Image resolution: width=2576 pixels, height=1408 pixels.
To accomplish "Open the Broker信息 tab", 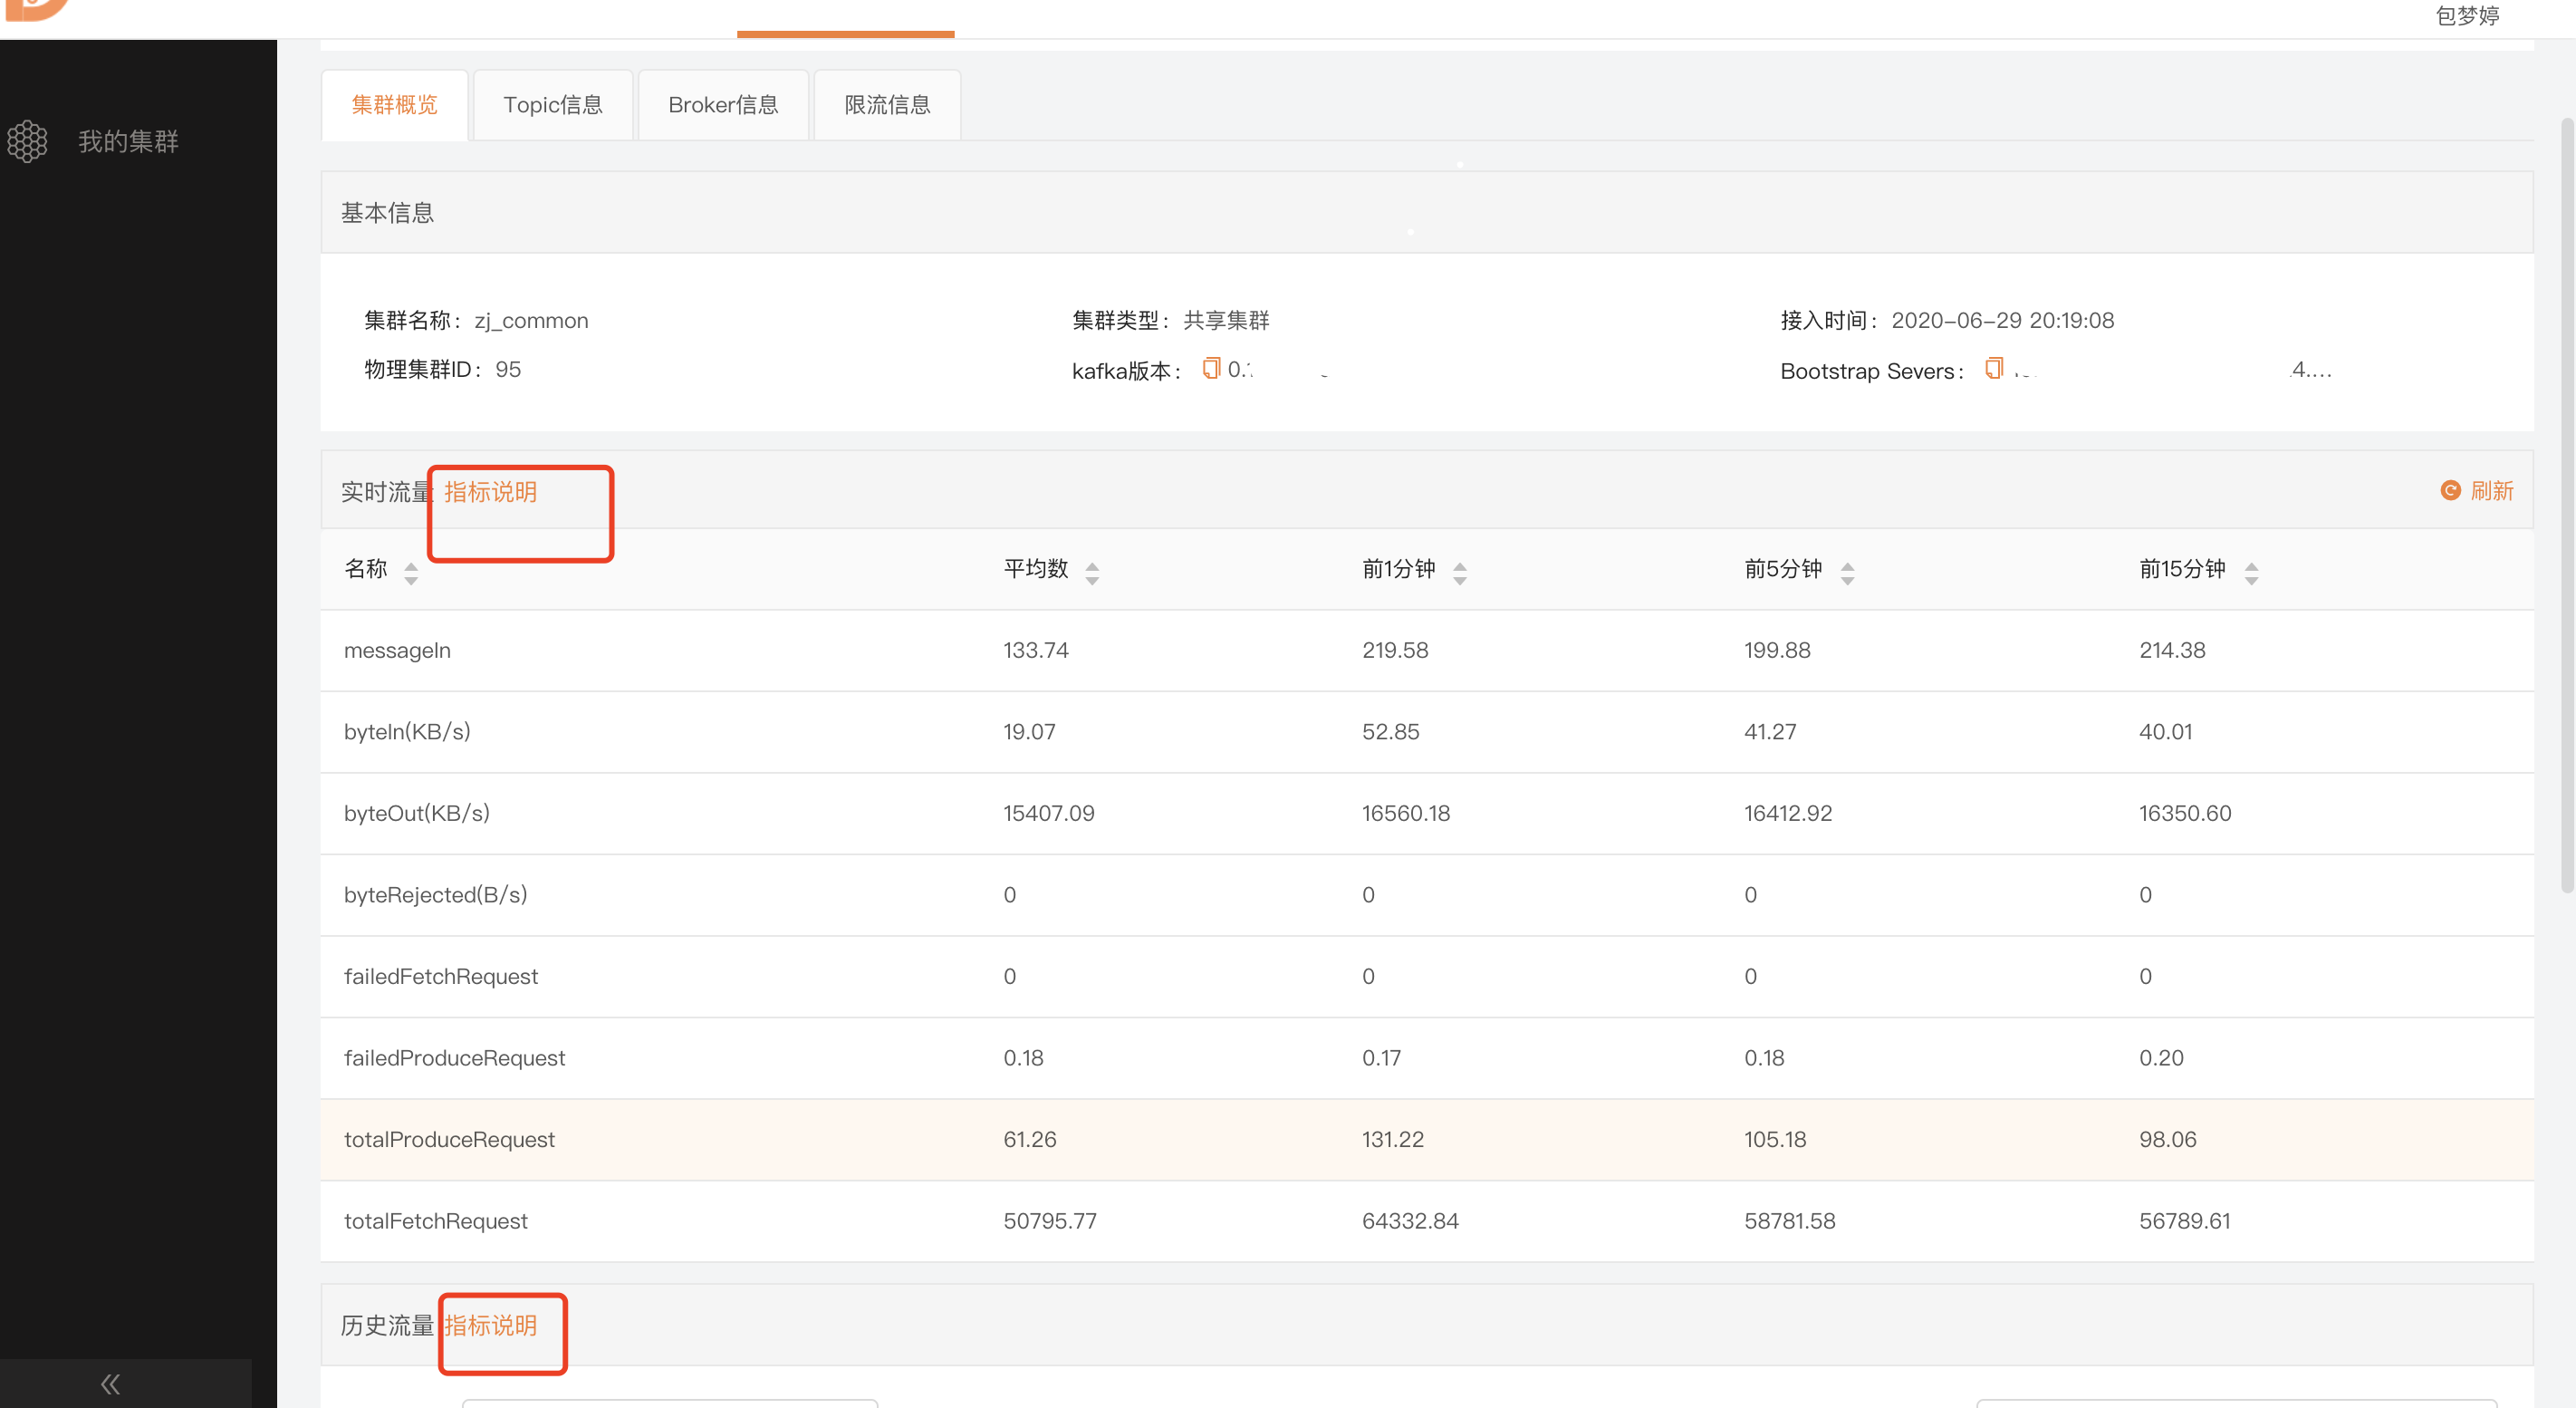I will 722,105.
